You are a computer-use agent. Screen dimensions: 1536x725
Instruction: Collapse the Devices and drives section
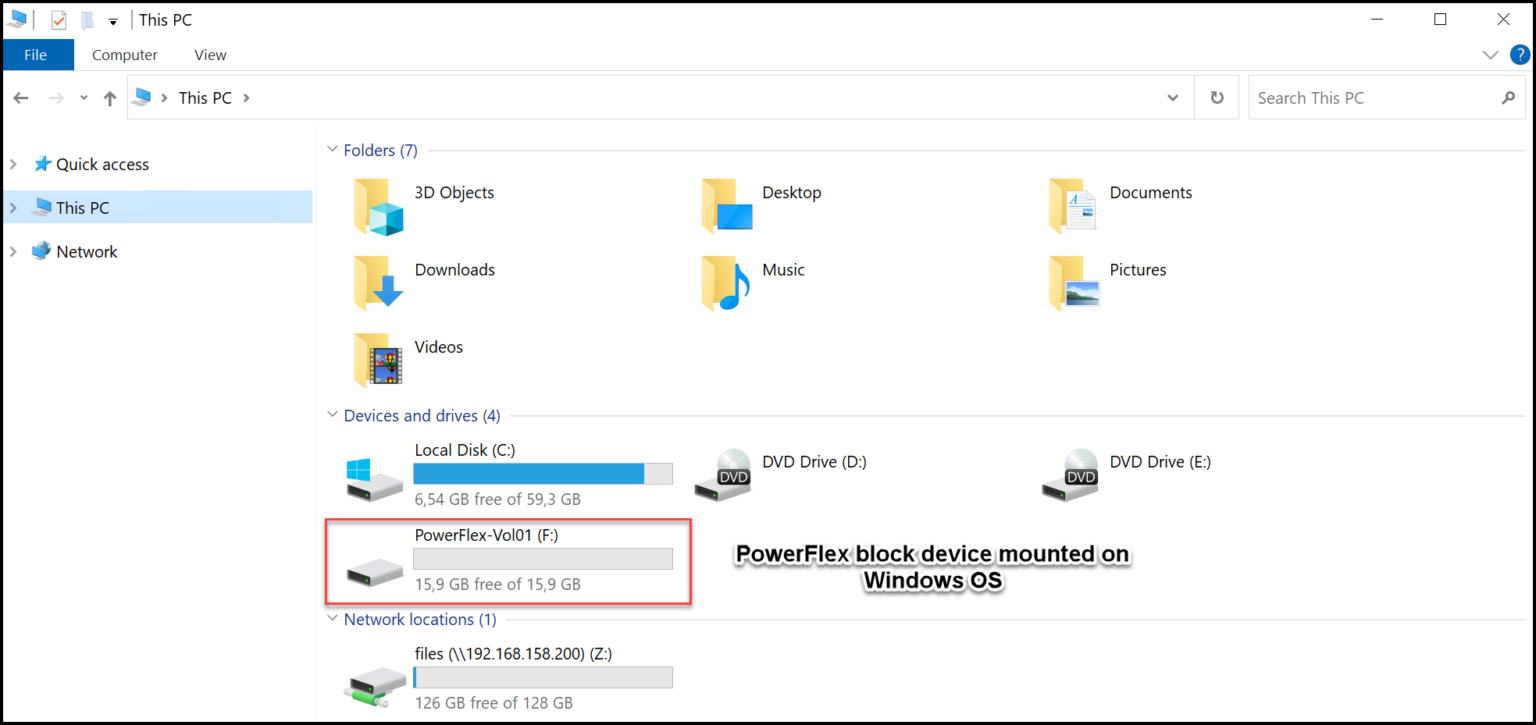pyautogui.click(x=331, y=414)
